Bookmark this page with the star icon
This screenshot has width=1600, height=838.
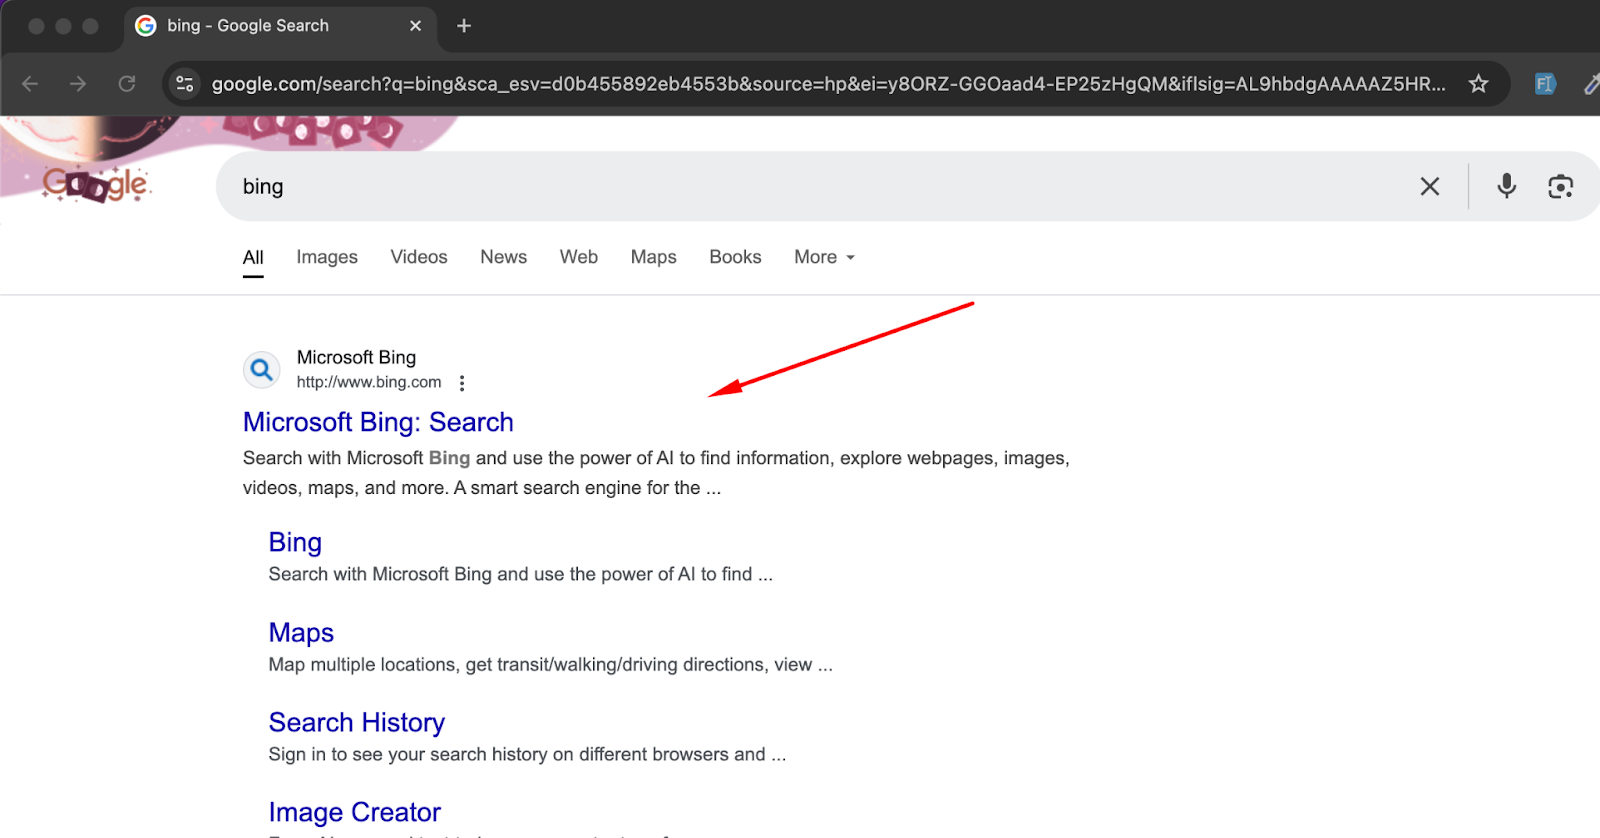1478,84
